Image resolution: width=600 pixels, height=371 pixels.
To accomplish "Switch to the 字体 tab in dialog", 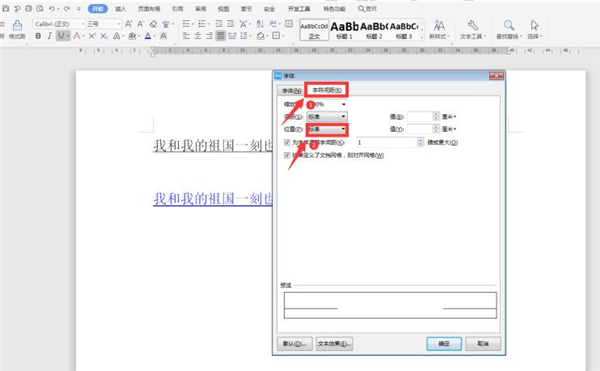I will coord(291,91).
